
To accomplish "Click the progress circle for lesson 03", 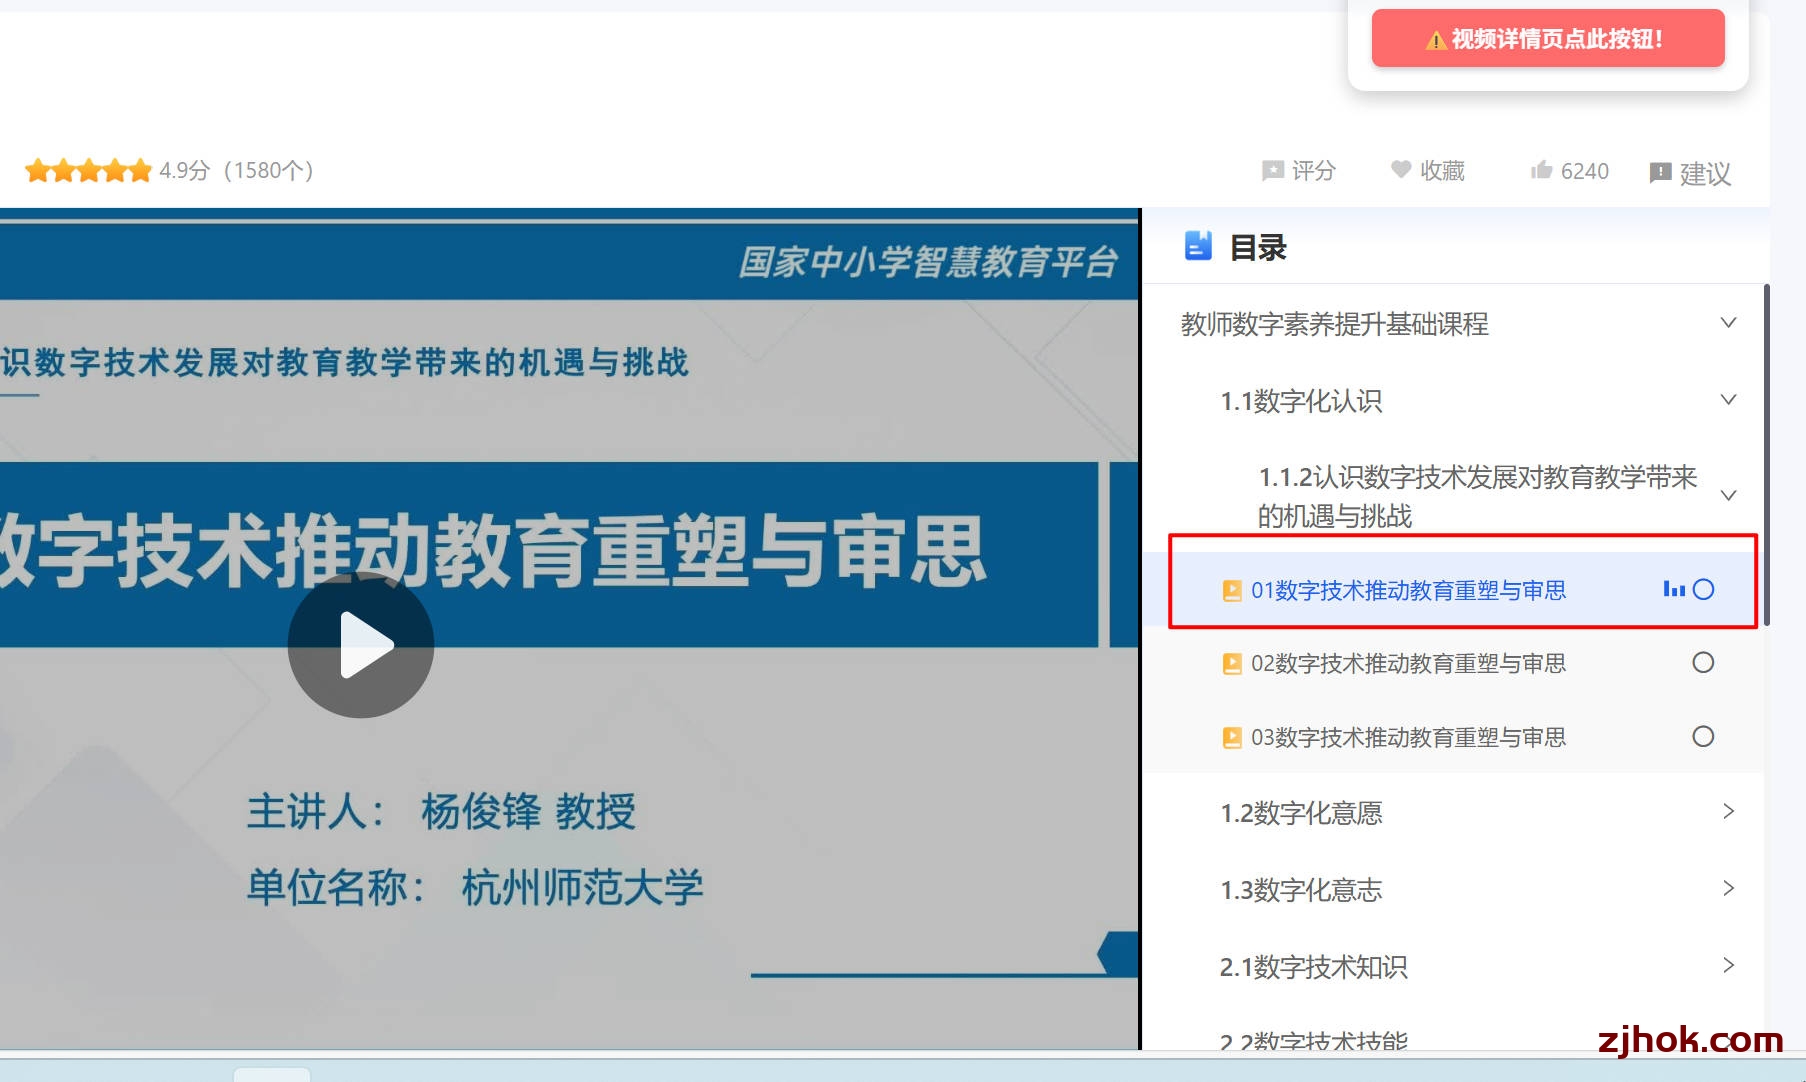I will tap(1703, 736).
